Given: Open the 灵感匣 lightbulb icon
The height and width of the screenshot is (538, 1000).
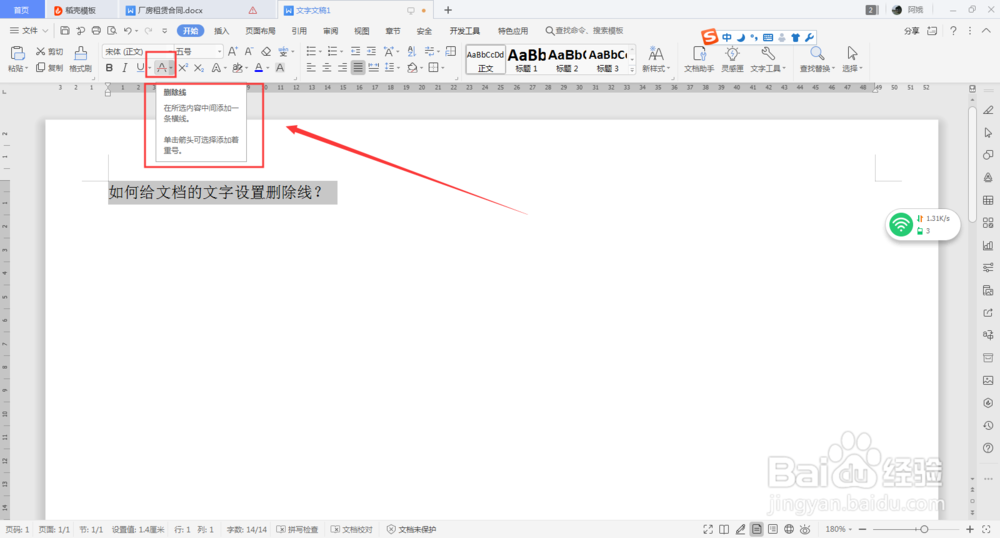Looking at the screenshot, I should [732, 59].
